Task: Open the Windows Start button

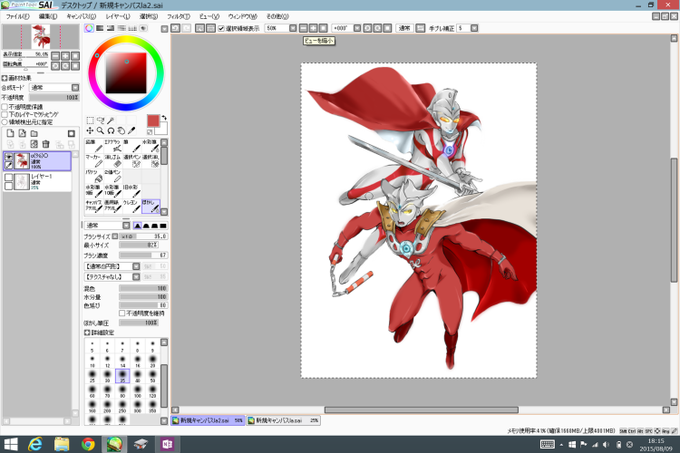Action: point(10,444)
